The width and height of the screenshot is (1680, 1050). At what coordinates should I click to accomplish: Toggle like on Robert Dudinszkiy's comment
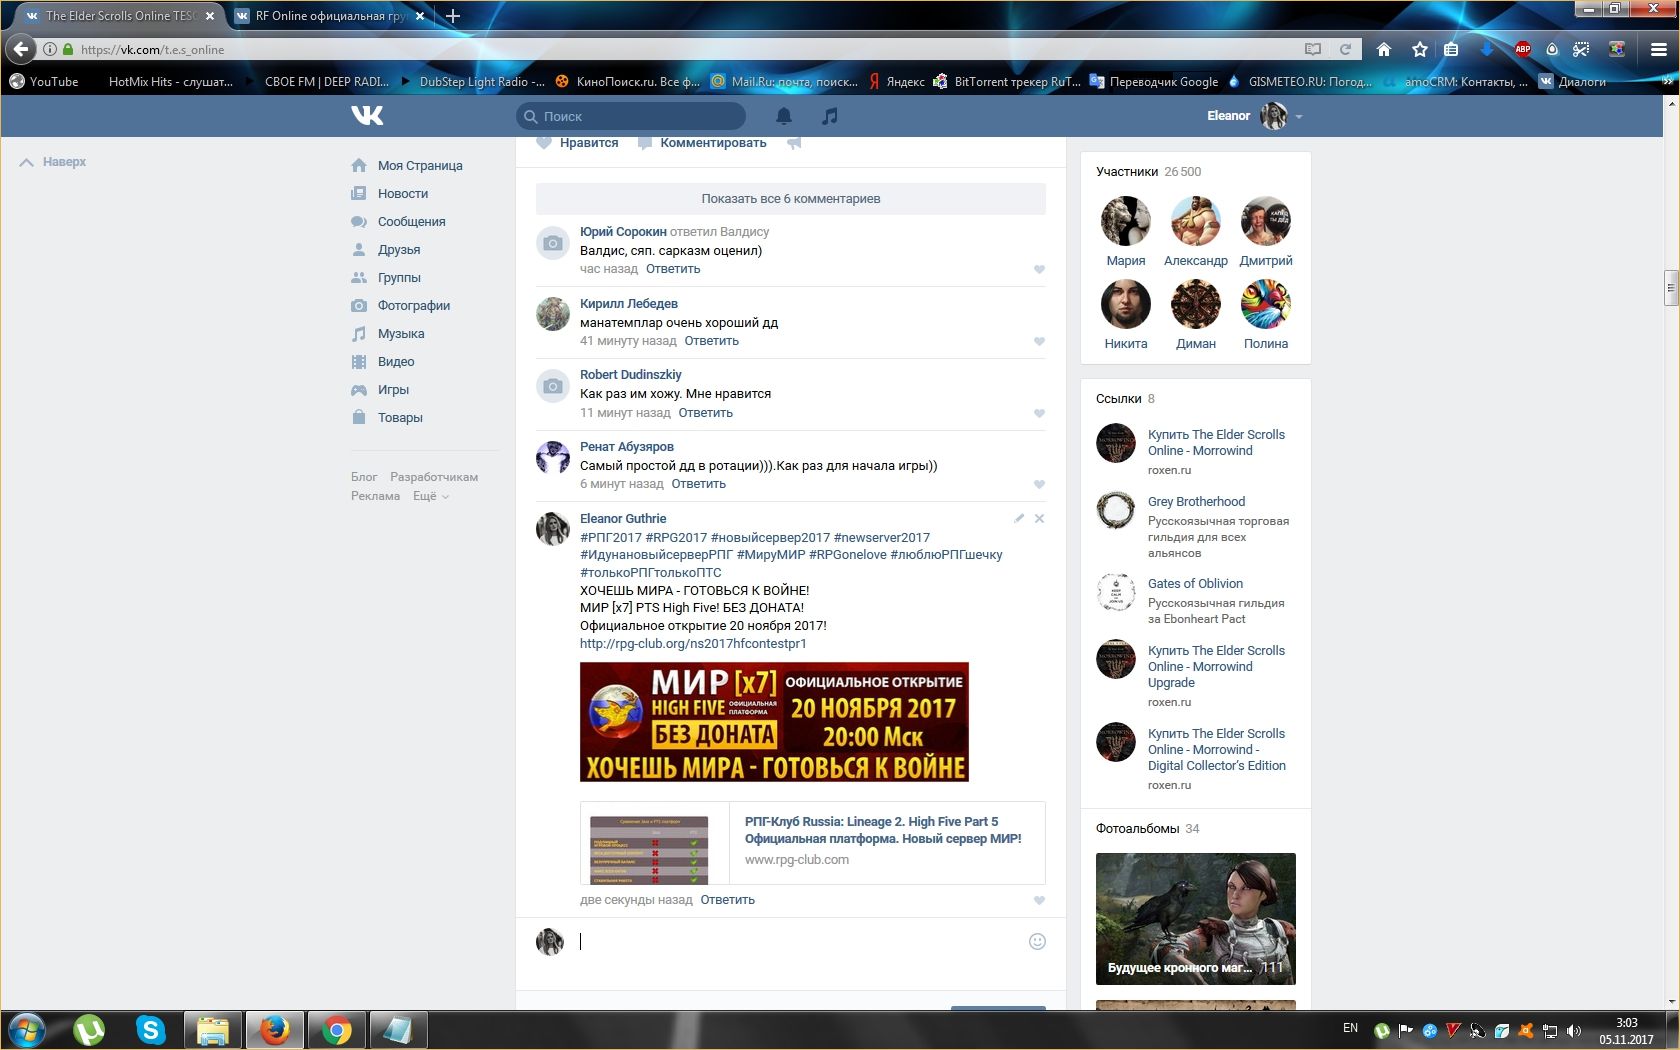pos(1039,413)
